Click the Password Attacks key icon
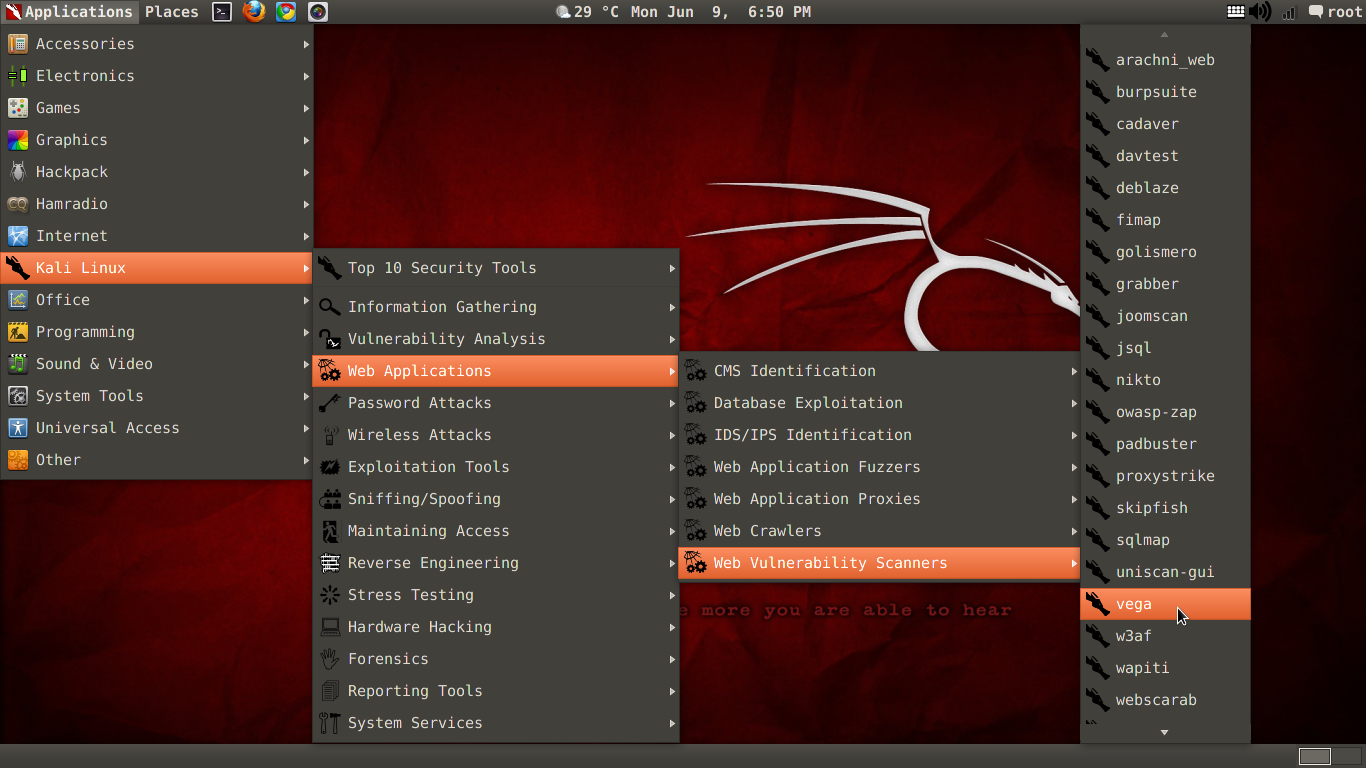Viewport: 1366px width, 768px height. click(330, 403)
